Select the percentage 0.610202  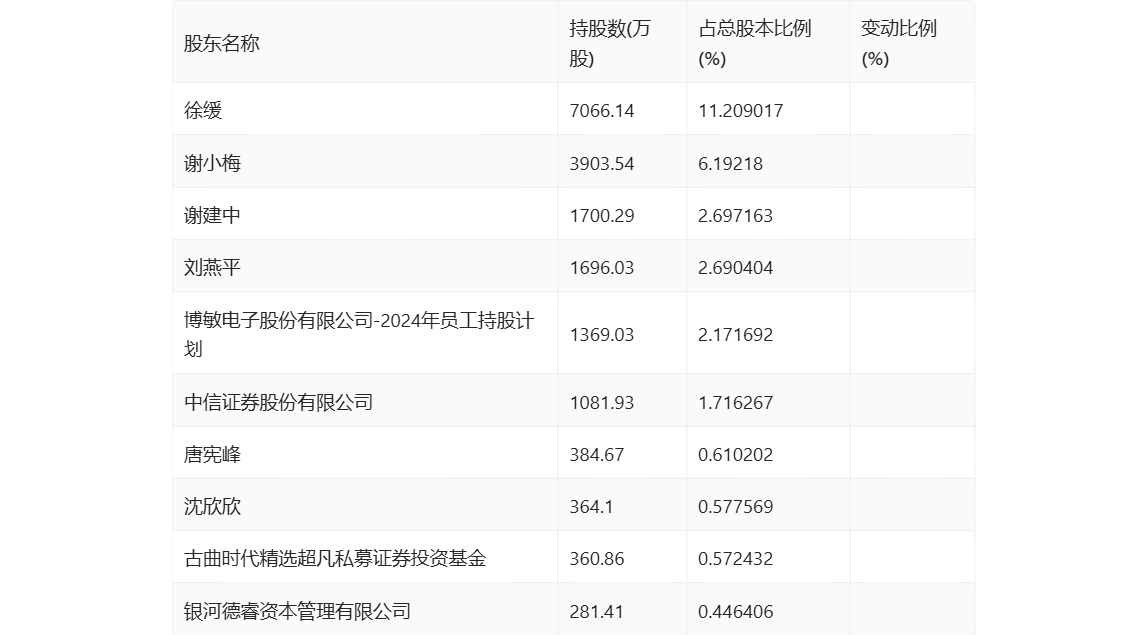pos(736,454)
